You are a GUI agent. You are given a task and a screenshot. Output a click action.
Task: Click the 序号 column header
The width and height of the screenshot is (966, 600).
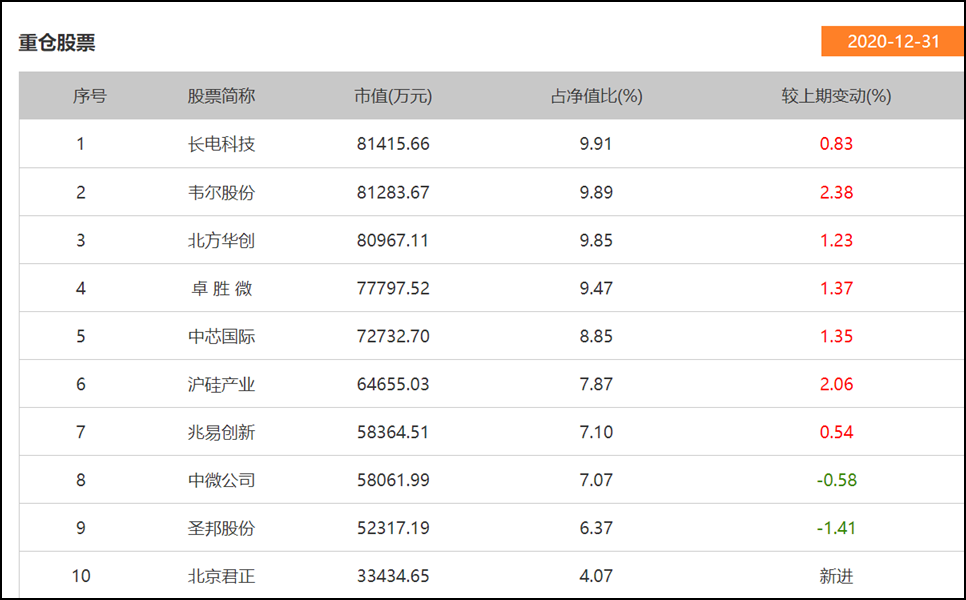click(89, 96)
